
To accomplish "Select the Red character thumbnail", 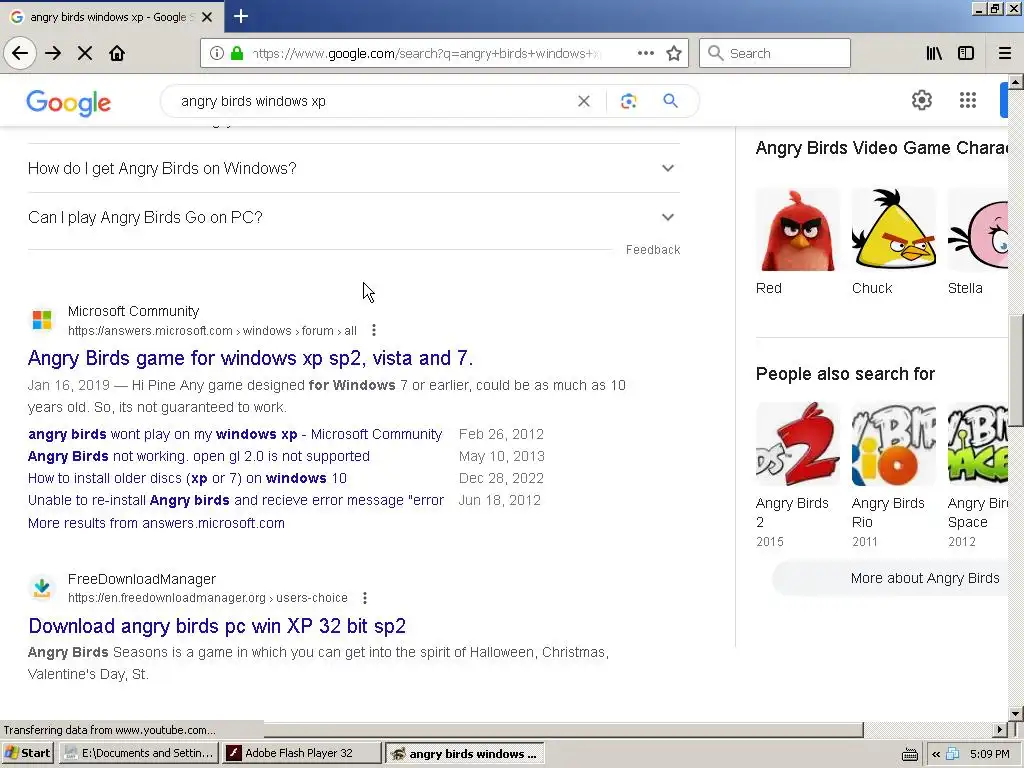I will (797, 229).
